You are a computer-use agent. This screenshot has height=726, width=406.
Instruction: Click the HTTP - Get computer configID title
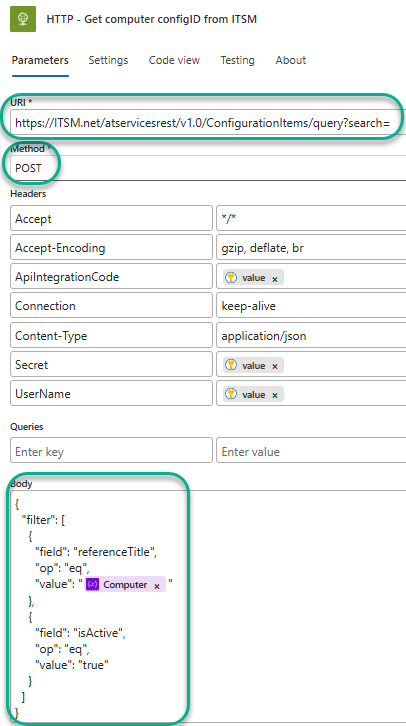(x=152, y=19)
